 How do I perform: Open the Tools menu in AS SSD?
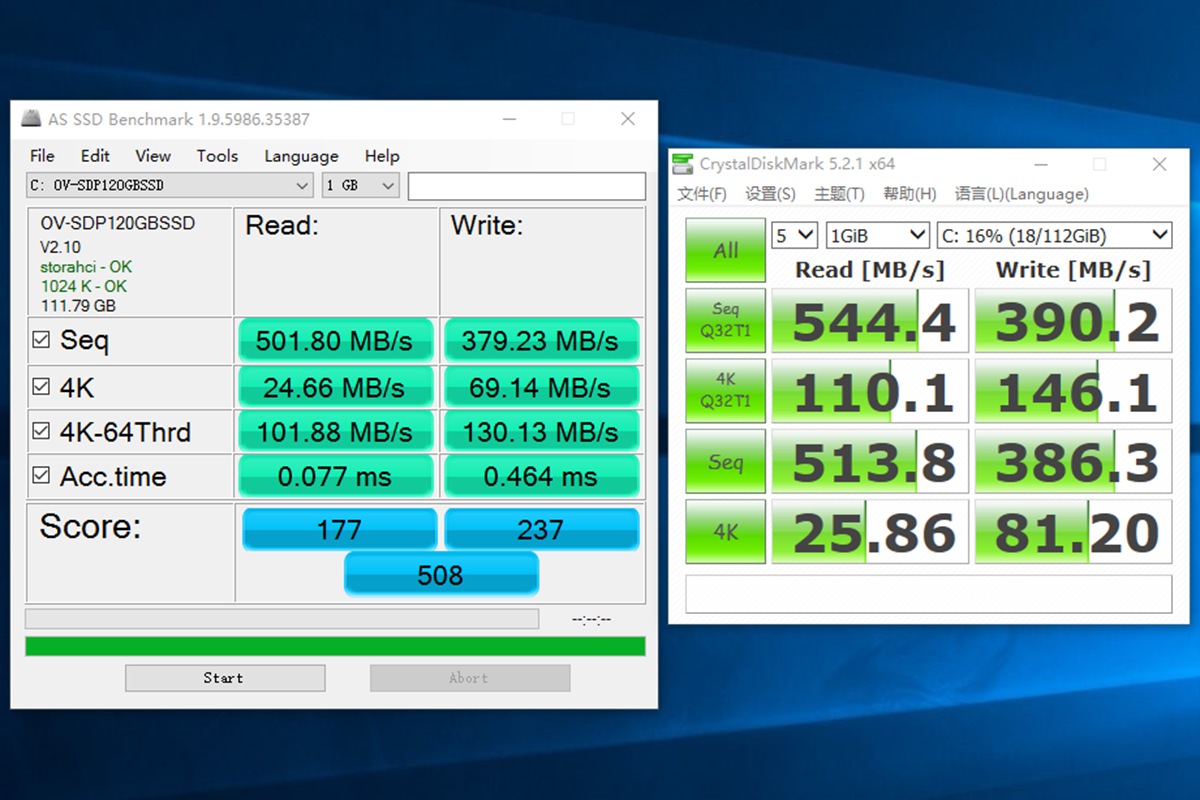pos(217,156)
